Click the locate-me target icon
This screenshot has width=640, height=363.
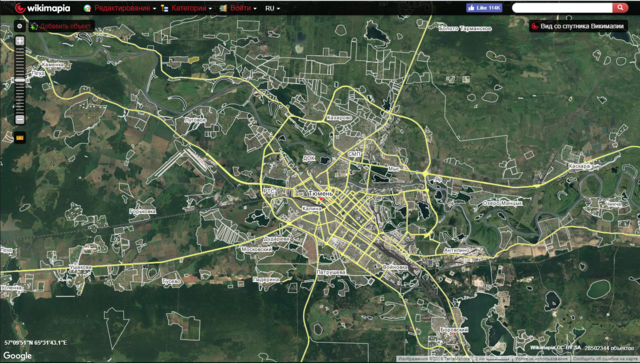click(x=20, y=26)
